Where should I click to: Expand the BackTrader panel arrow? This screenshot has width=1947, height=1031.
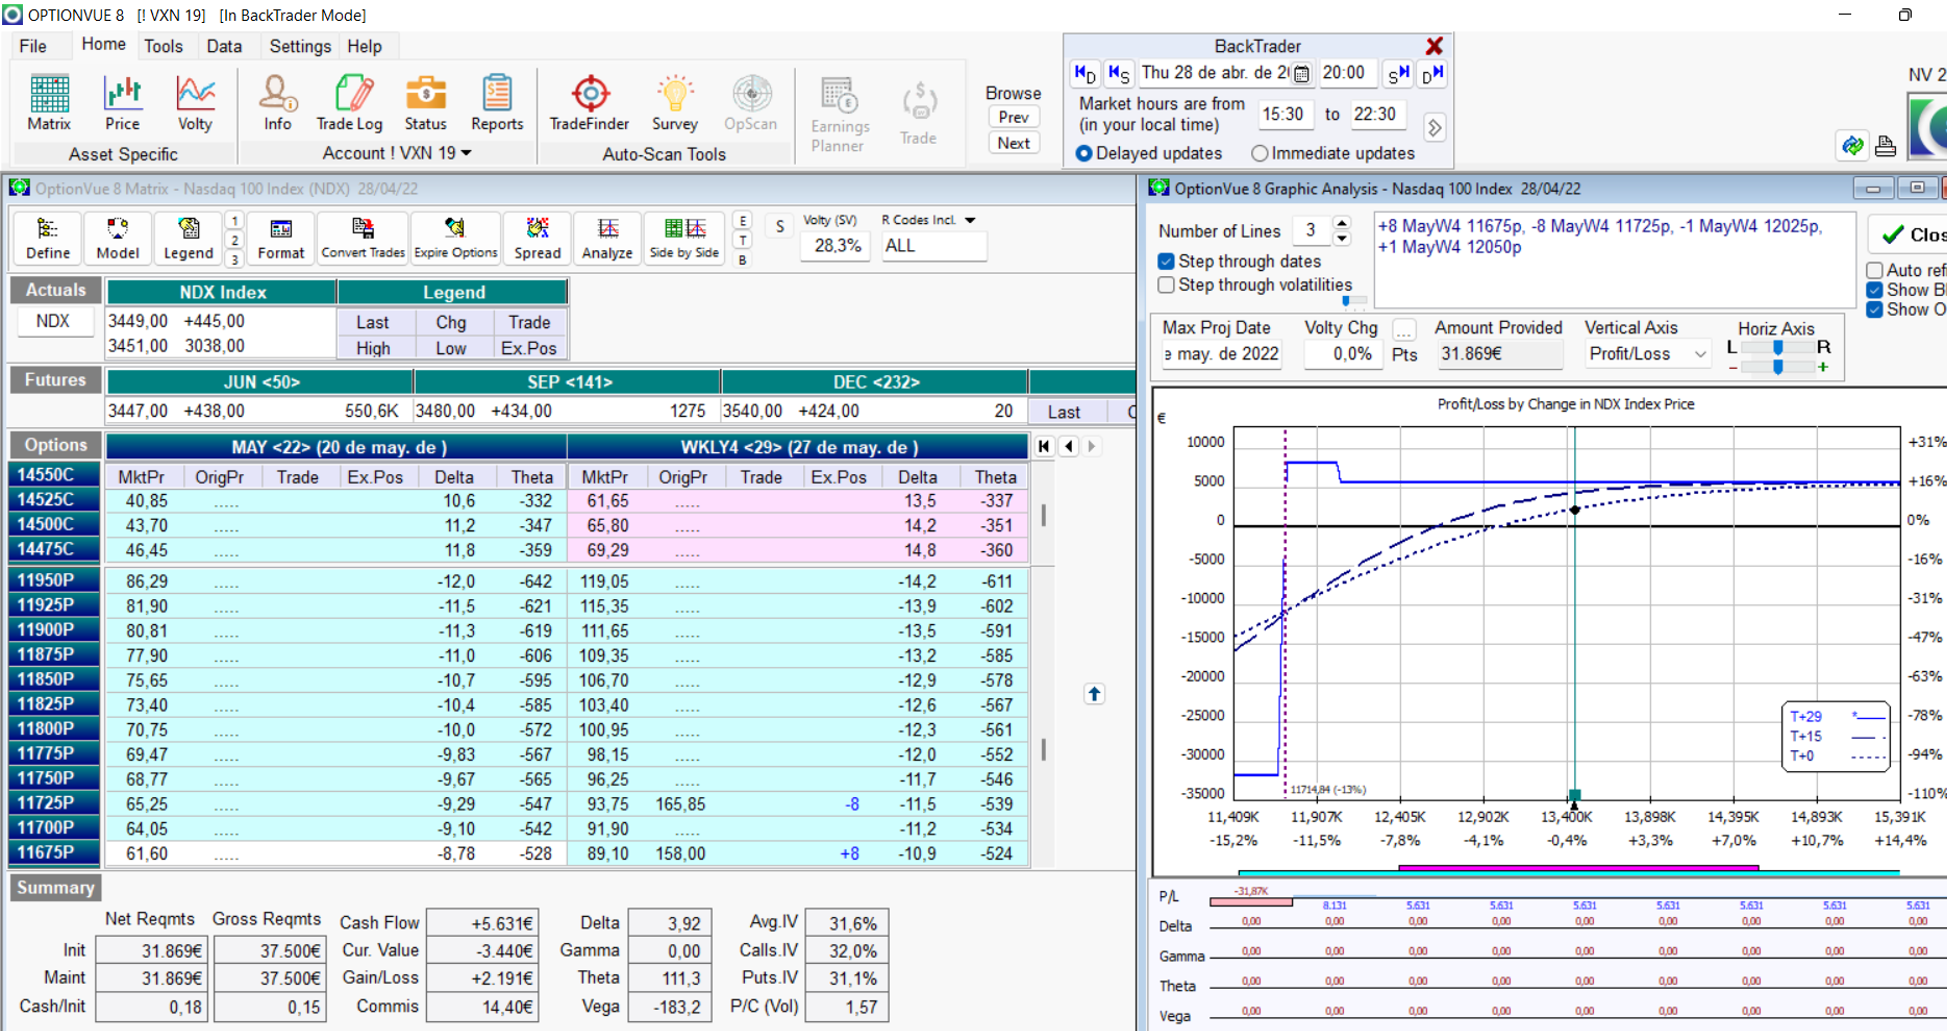(x=1435, y=128)
